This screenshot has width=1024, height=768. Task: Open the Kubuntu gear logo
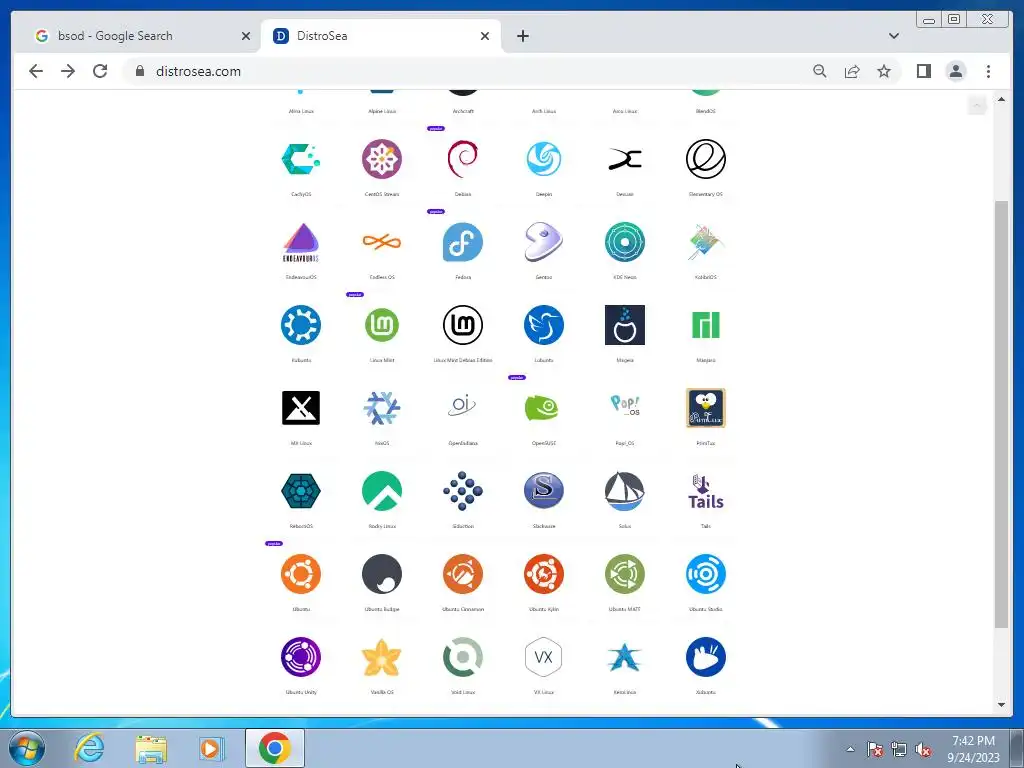click(301, 325)
